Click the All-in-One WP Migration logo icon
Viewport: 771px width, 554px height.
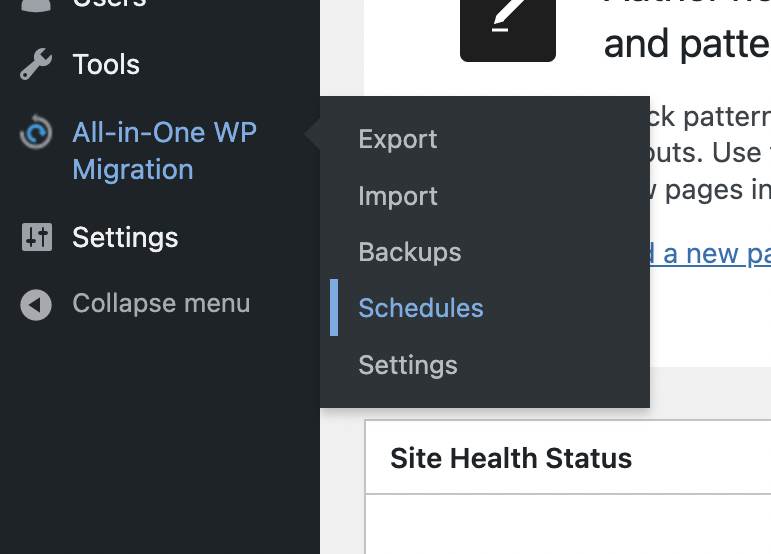[x=36, y=133]
